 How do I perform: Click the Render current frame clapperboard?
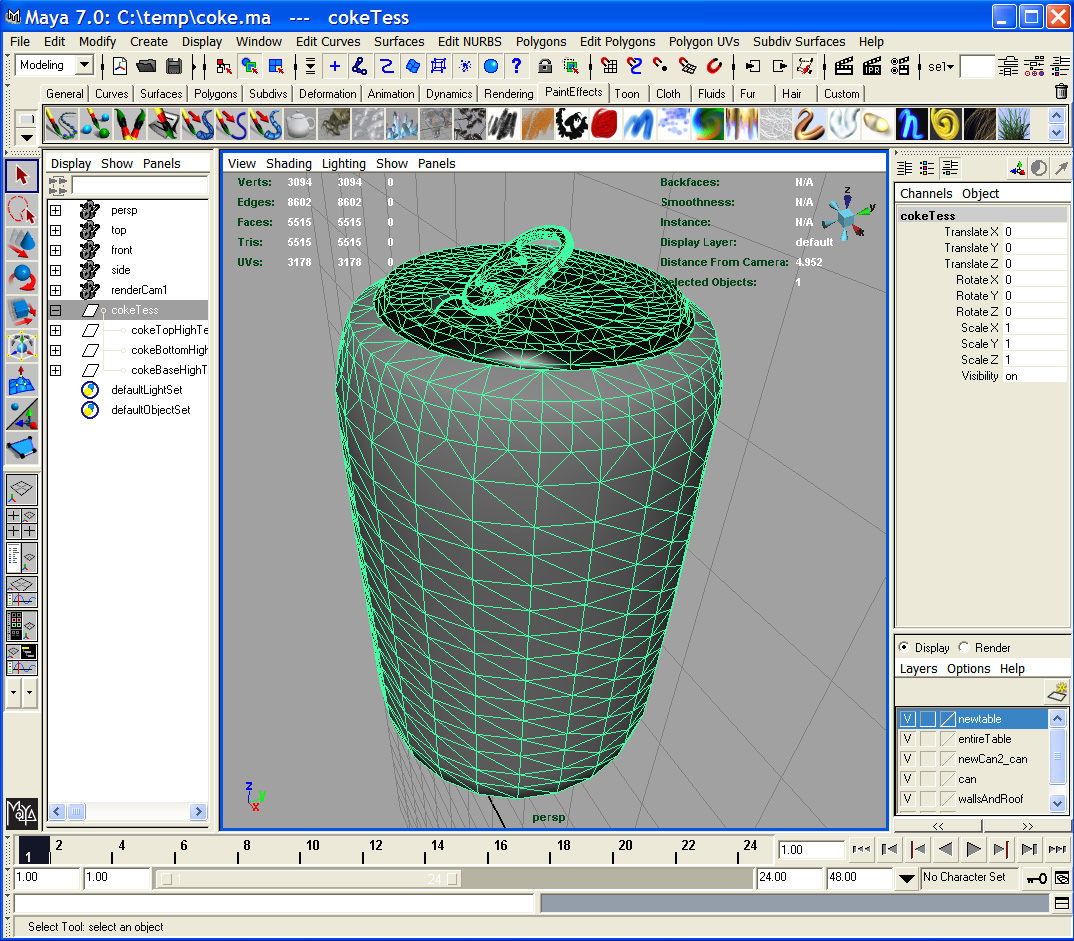[843, 66]
